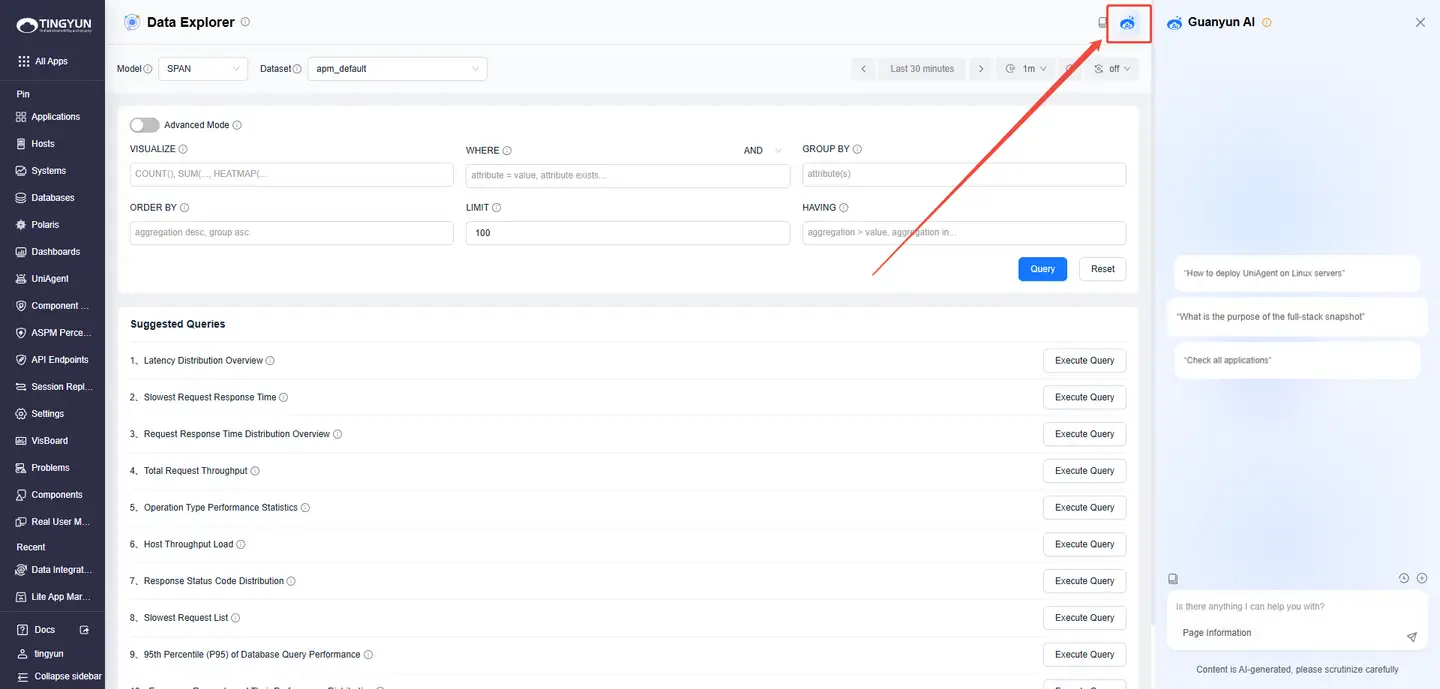Toggle Advanced Mode switch

tap(144, 125)
